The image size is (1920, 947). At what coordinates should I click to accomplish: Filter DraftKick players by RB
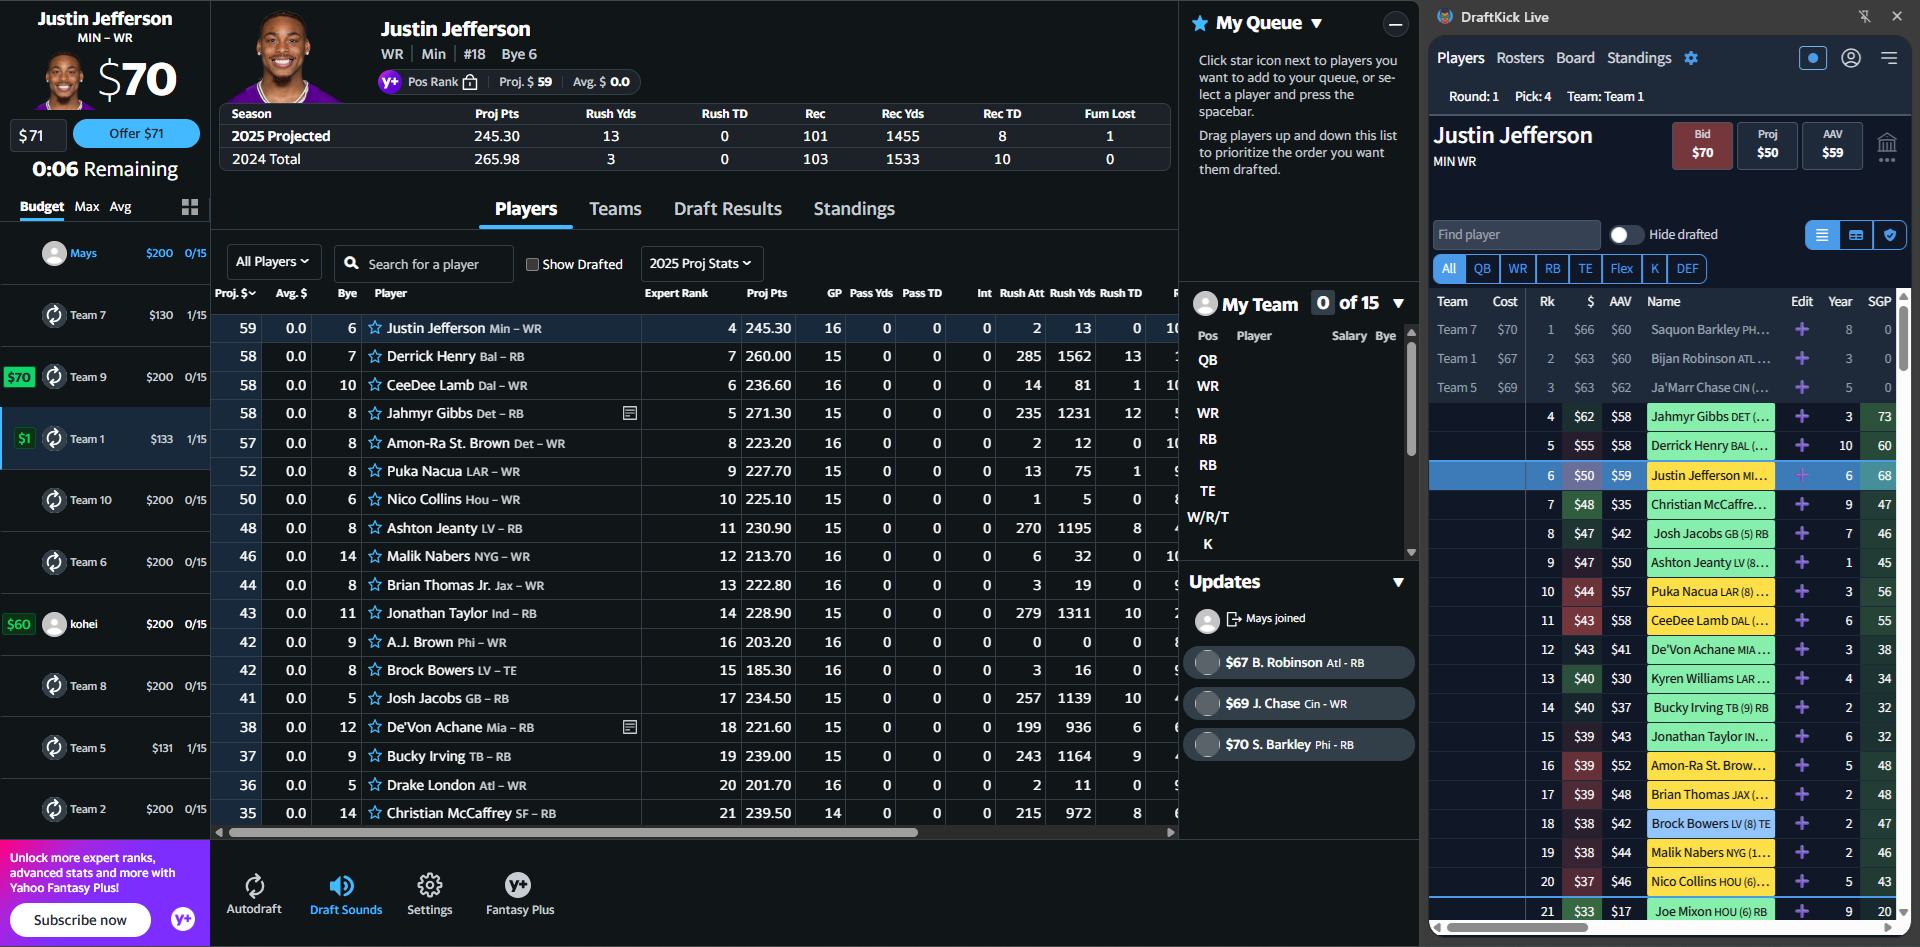click(x=1553, y=269)
